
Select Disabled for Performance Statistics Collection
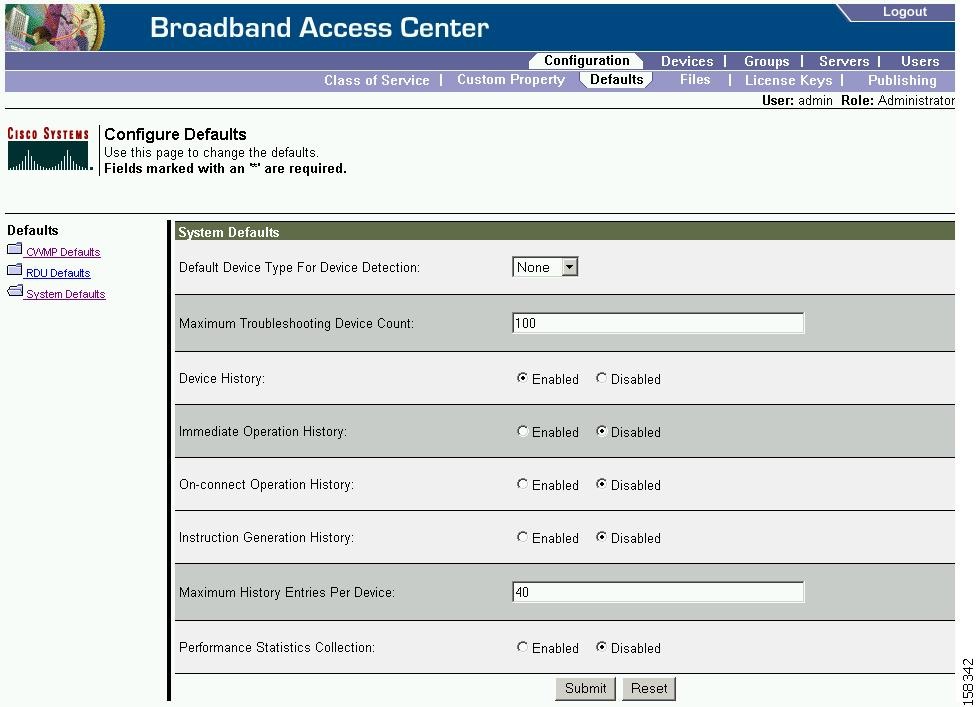point(601,647)
